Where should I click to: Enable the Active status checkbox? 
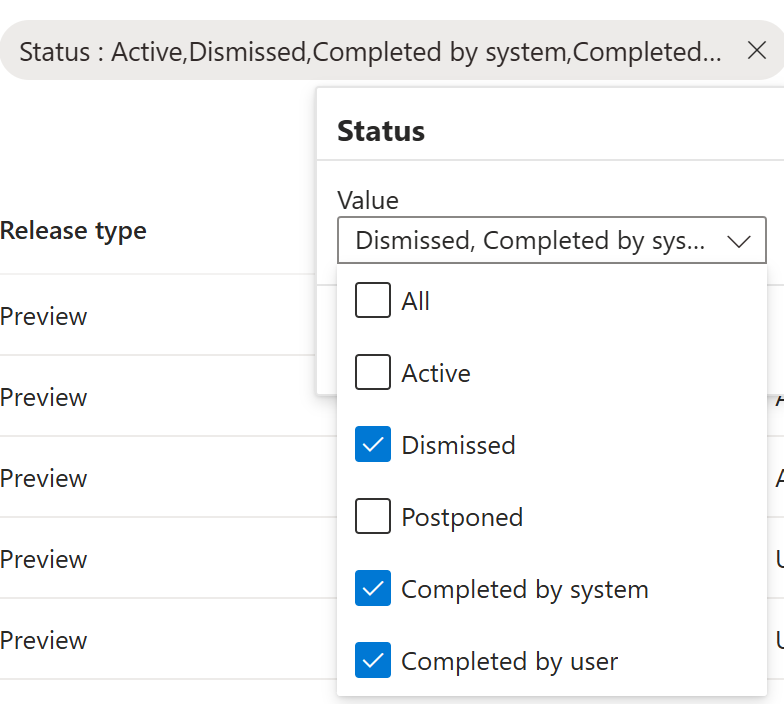click(x=373, y=373)
